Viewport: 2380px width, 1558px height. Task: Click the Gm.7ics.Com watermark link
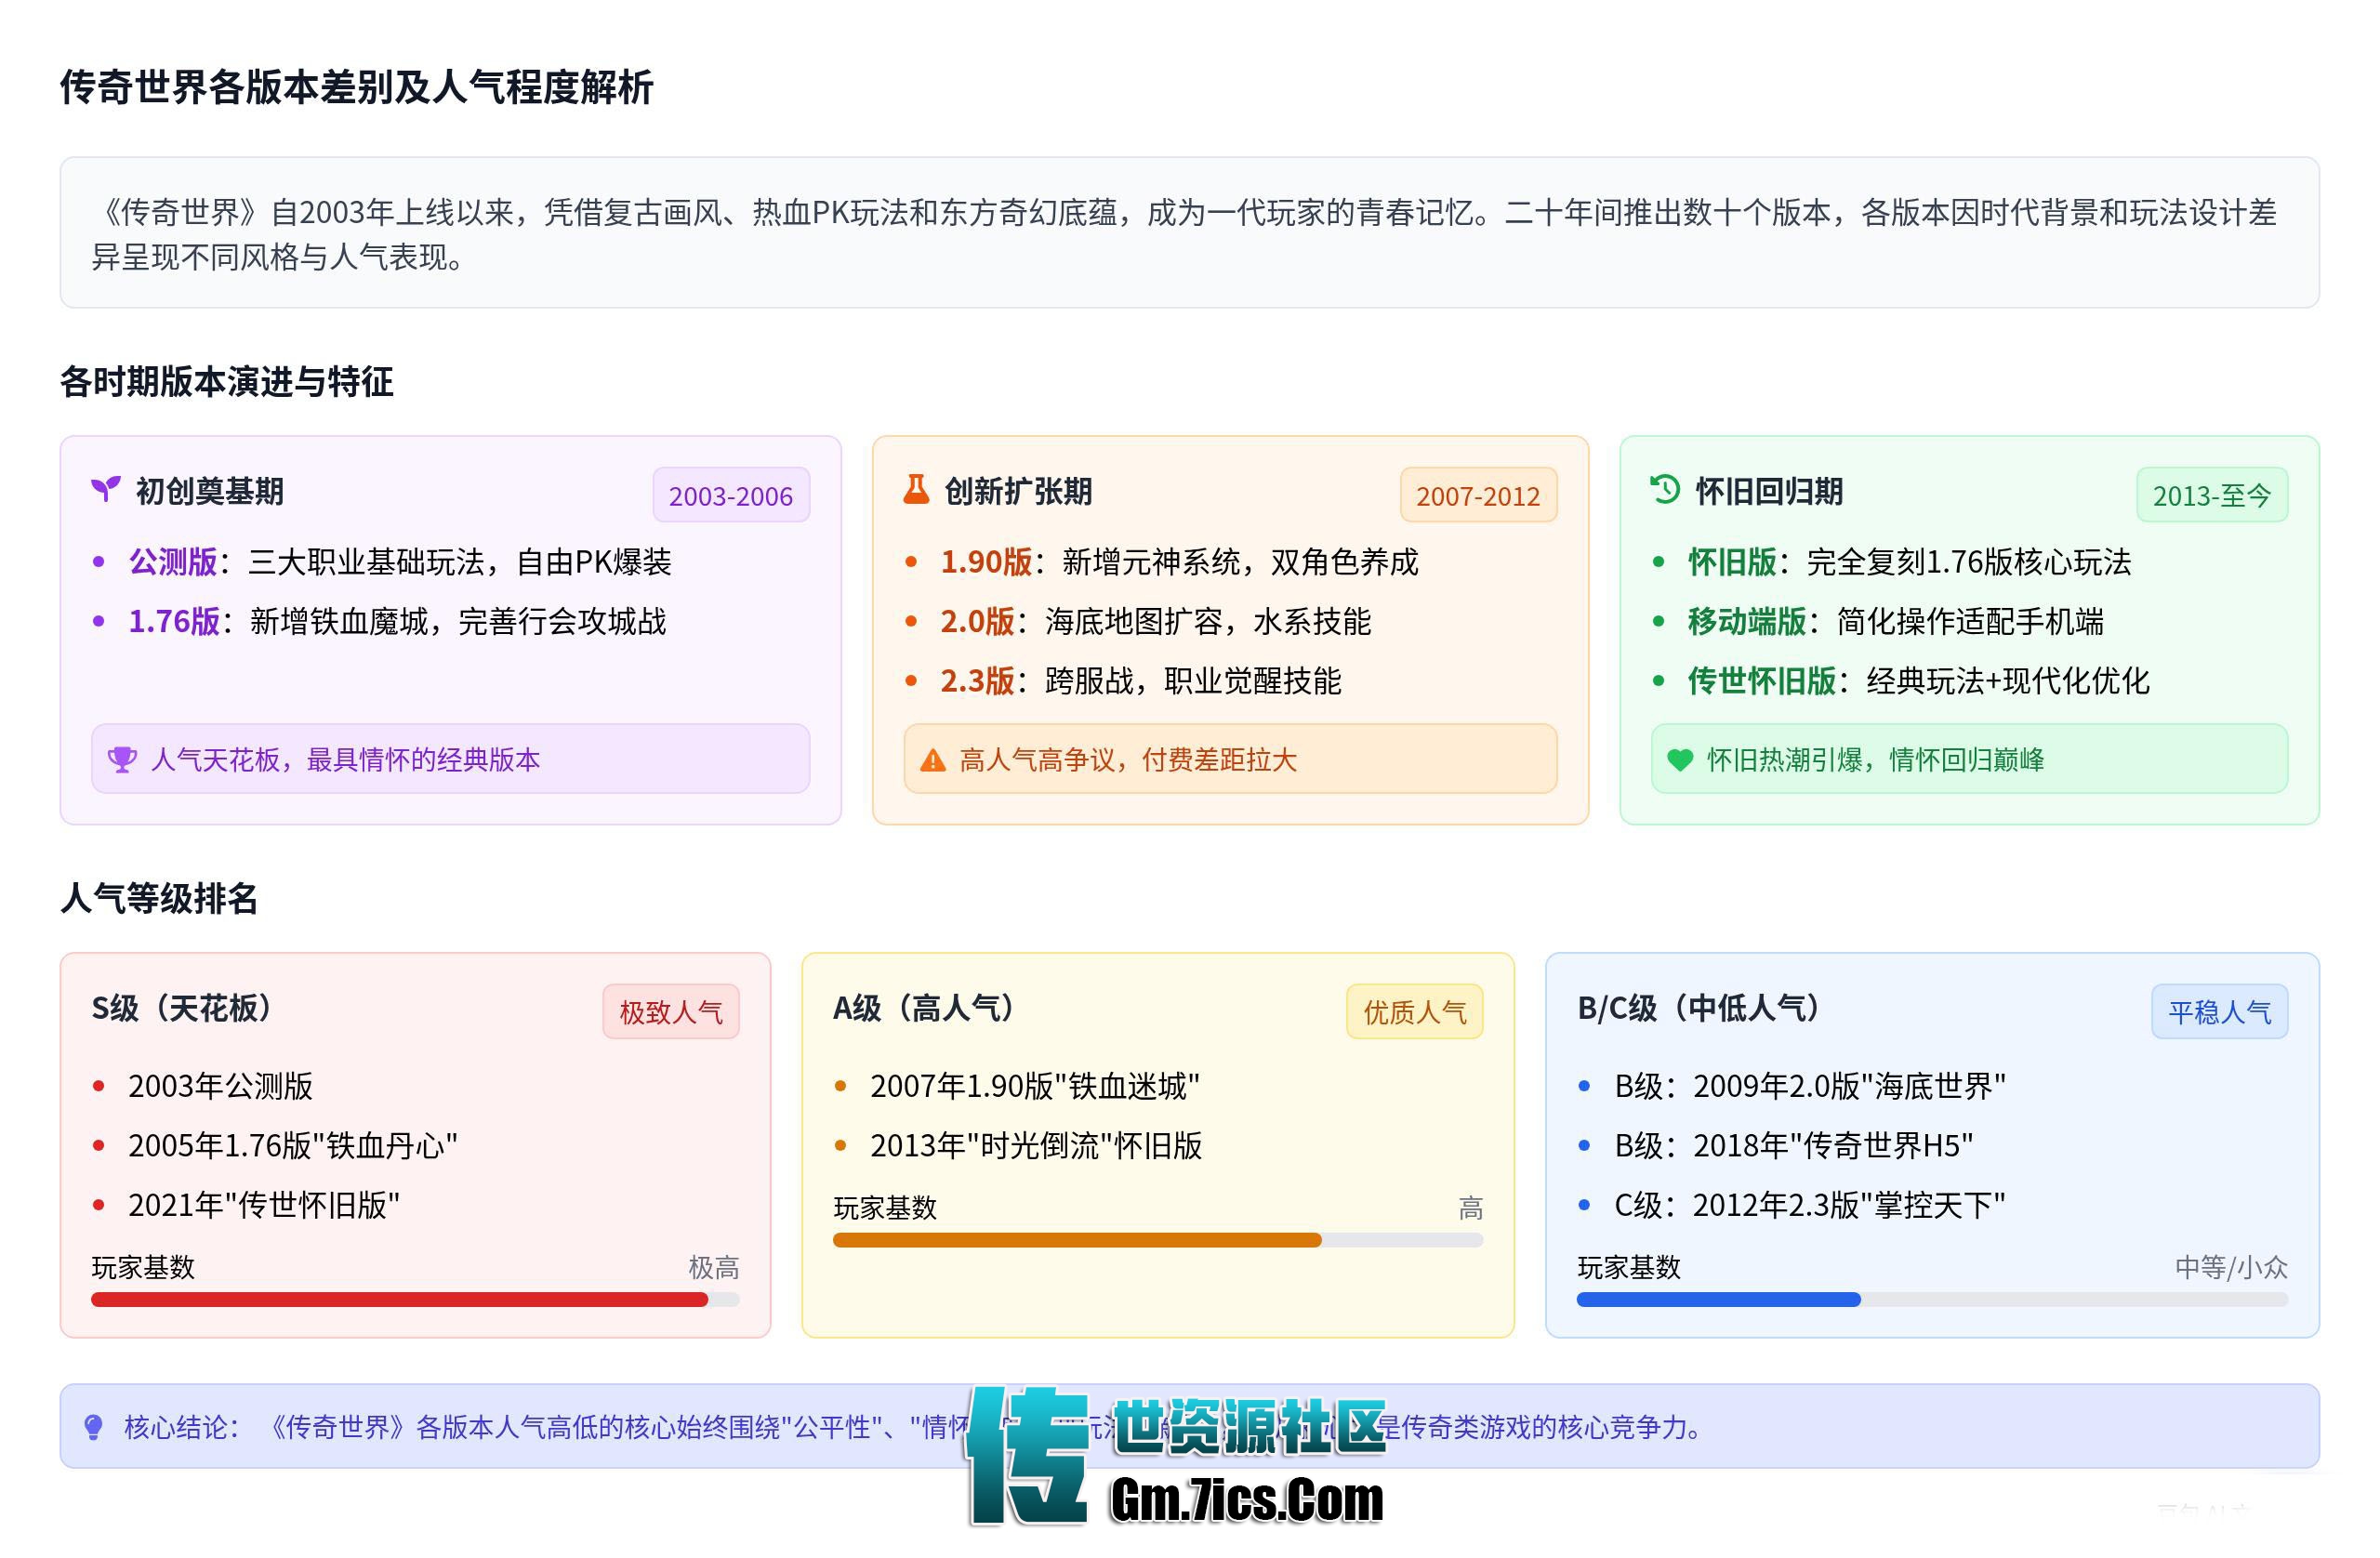(x=1246, y=1502)
